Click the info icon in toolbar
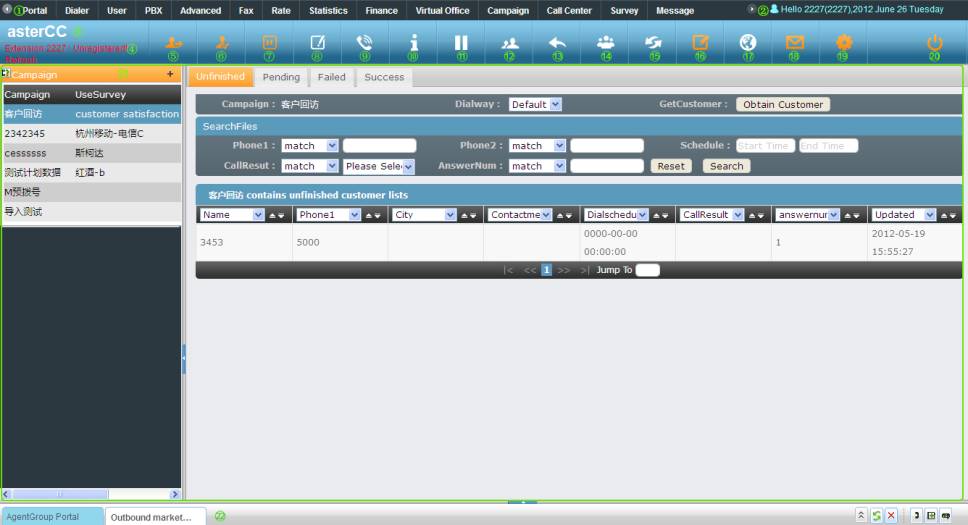 click(x=413, y=43)
